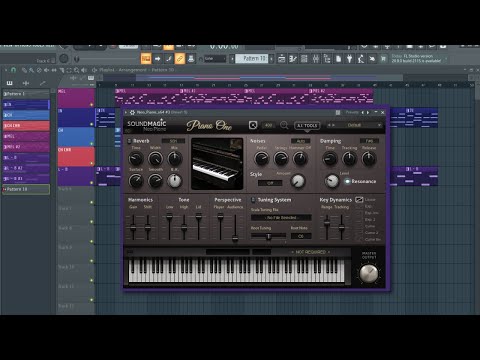Click the shopping cart icon in toolbar

(383, 59)
